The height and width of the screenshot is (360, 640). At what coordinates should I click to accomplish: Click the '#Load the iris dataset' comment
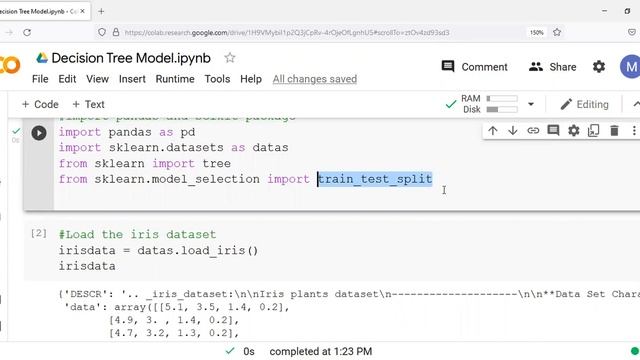coord(137,234)
